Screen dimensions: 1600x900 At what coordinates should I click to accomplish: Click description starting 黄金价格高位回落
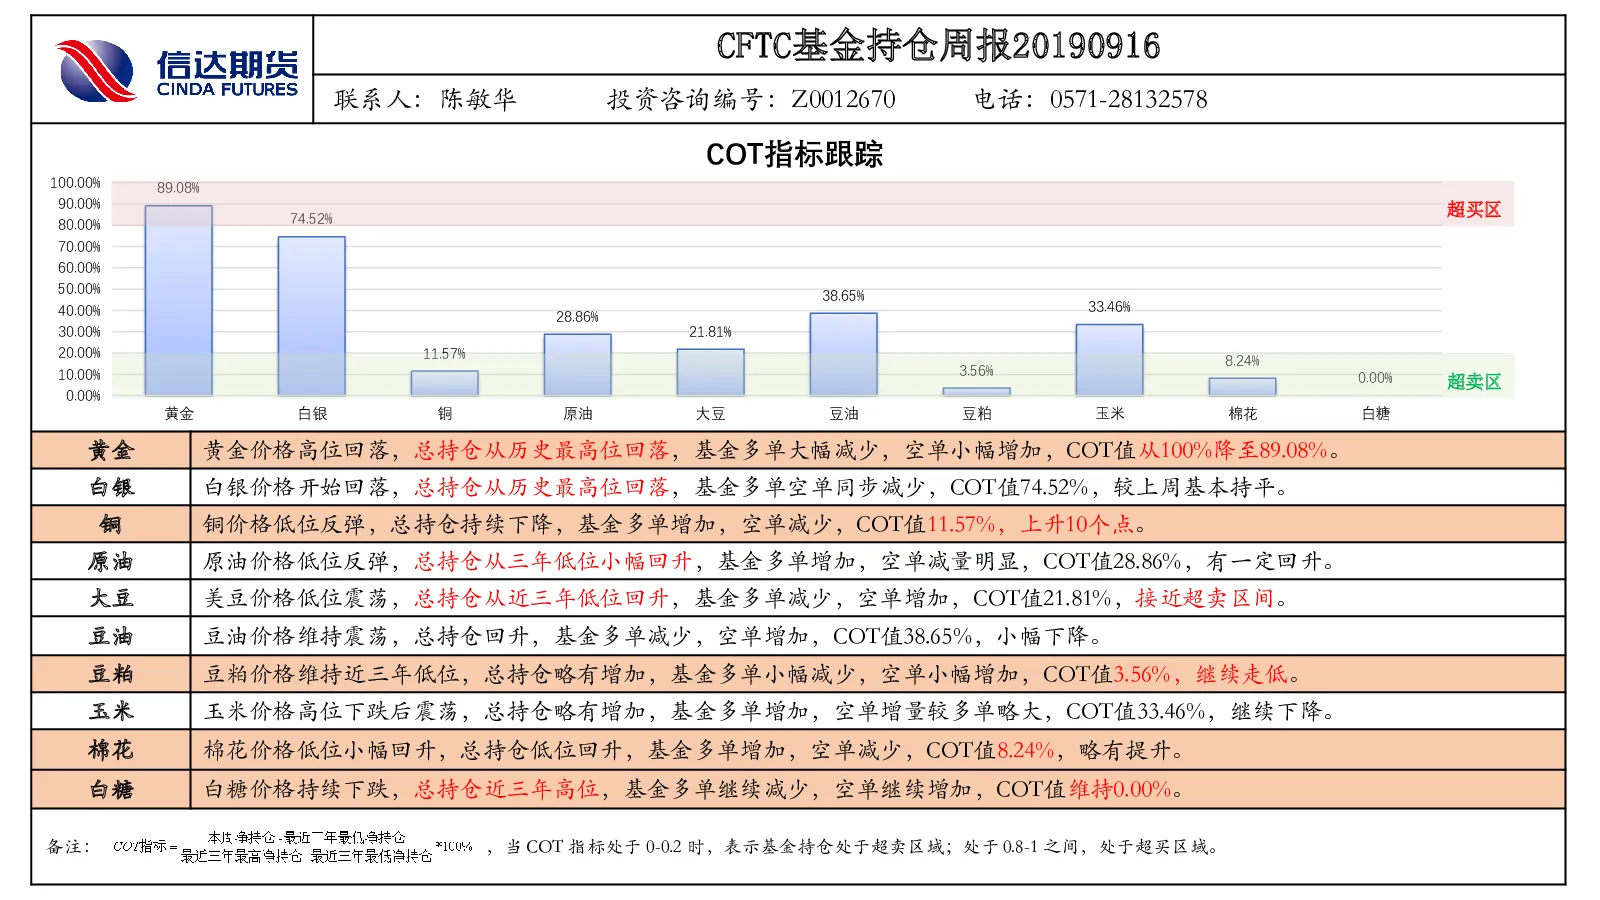click(x=772, y=450)
